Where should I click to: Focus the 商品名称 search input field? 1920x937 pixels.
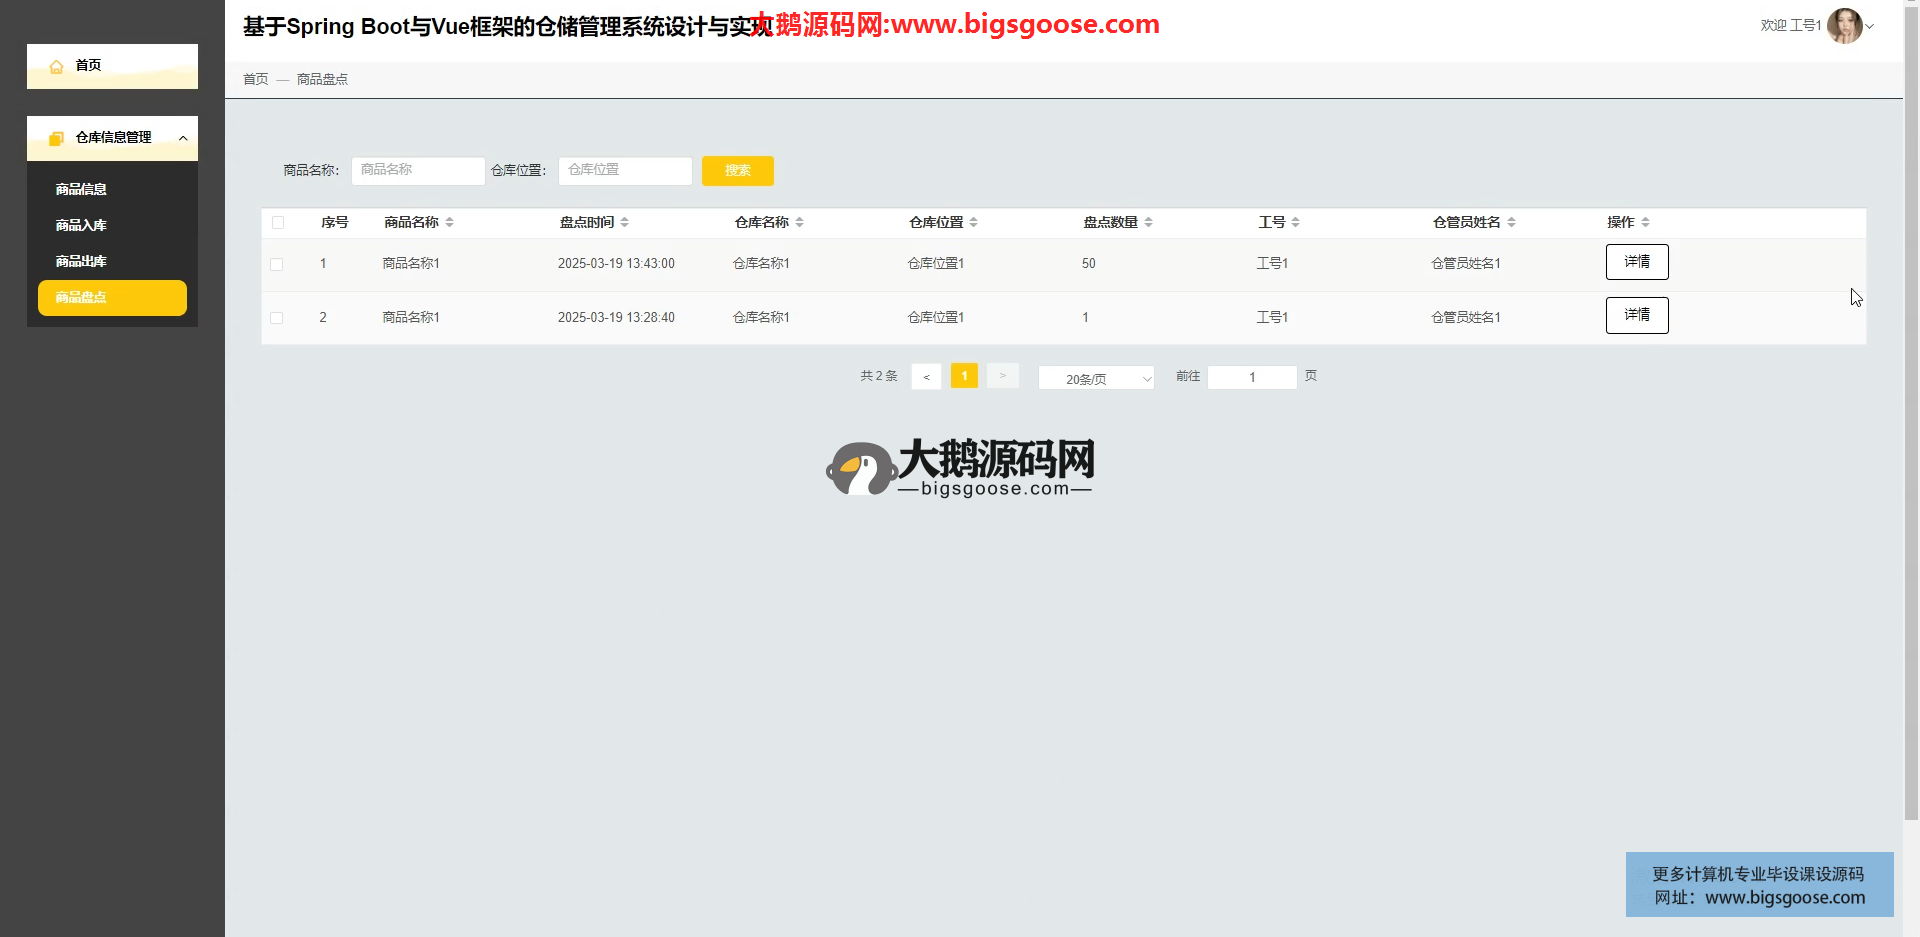coord(417,171)
